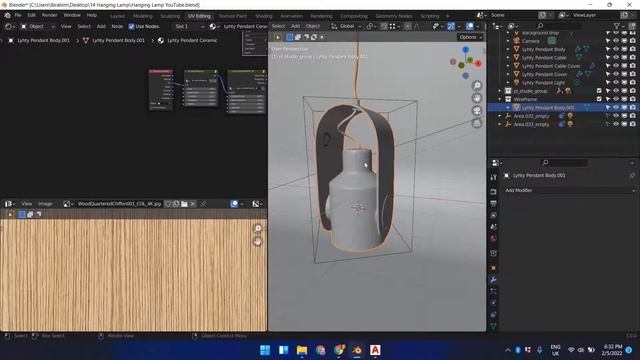Click the pan hand icon in 3D viewport

477,98
